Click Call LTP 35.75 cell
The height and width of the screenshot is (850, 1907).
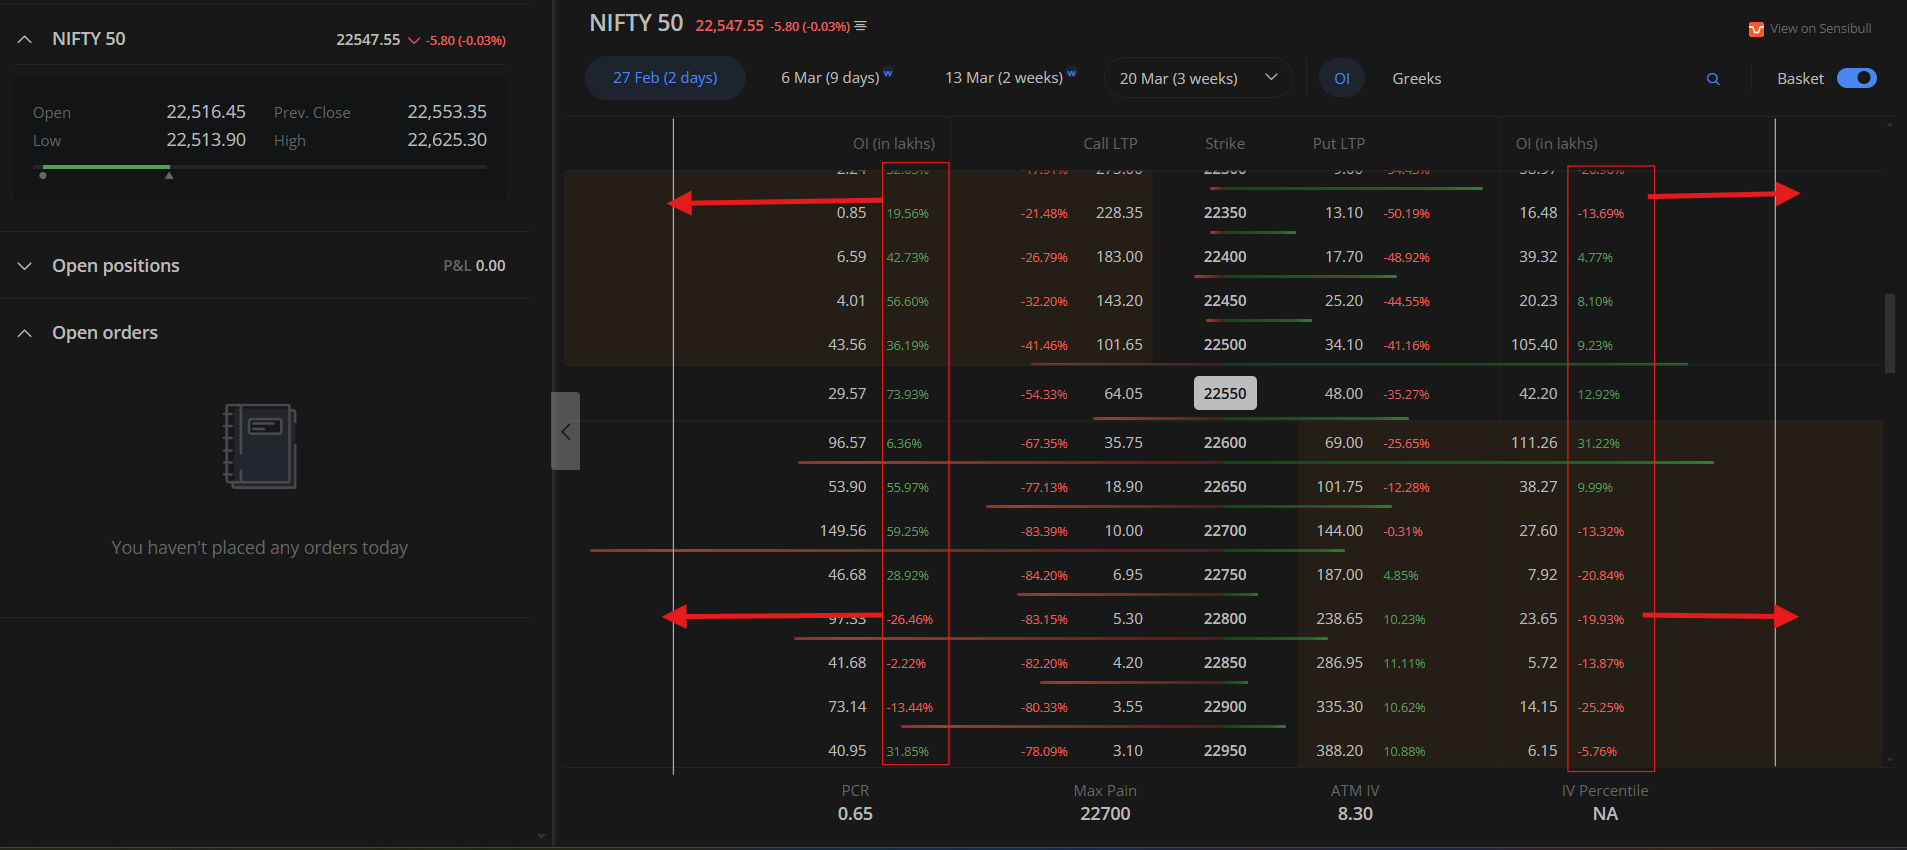pos(1123,443)
